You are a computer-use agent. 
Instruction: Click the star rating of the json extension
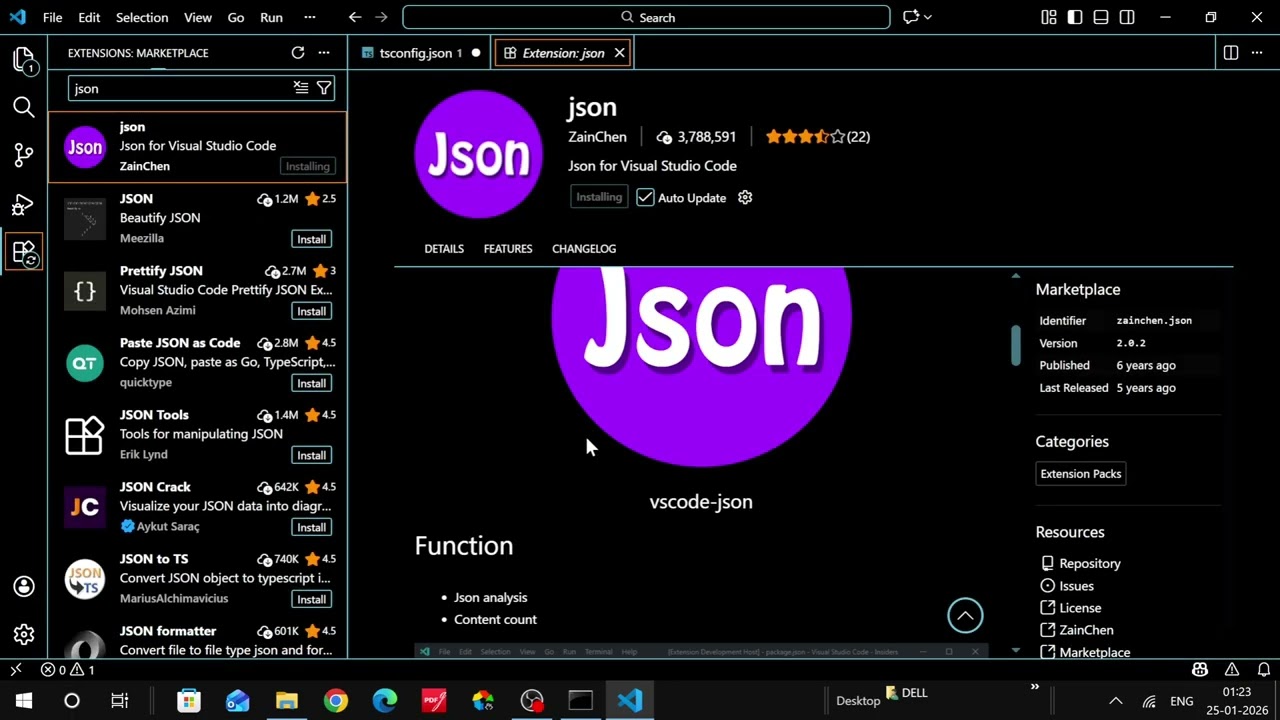pyautogui.click(x=818, y=137)
